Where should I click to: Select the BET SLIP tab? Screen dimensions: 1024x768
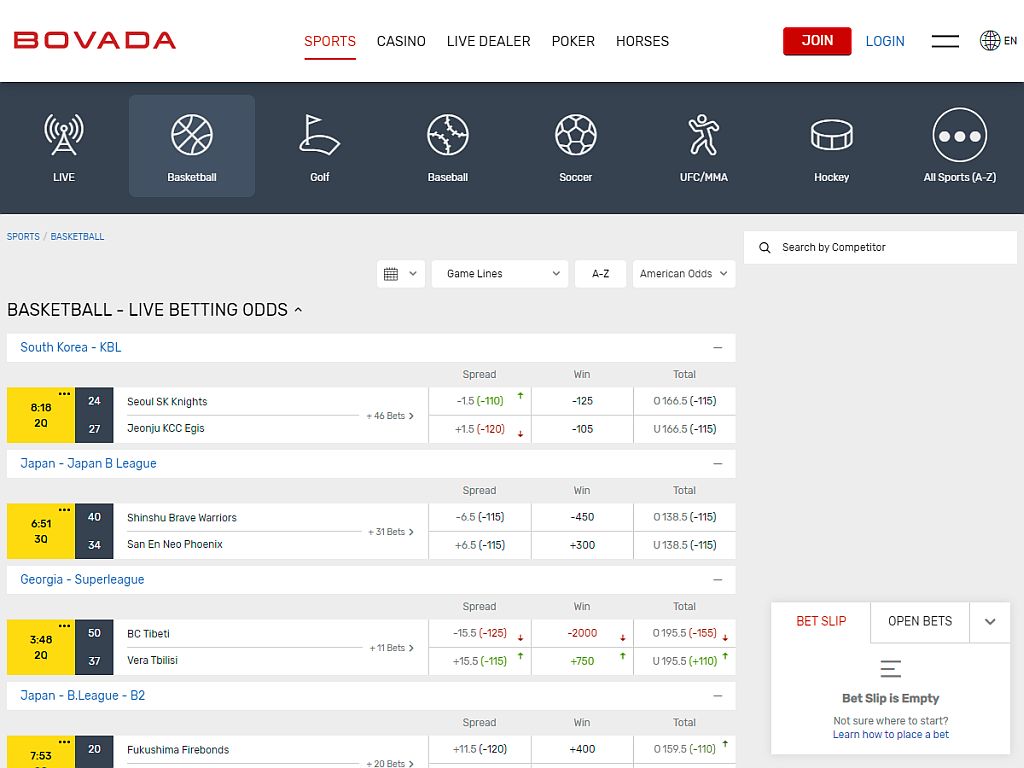[x=821, y=622]
